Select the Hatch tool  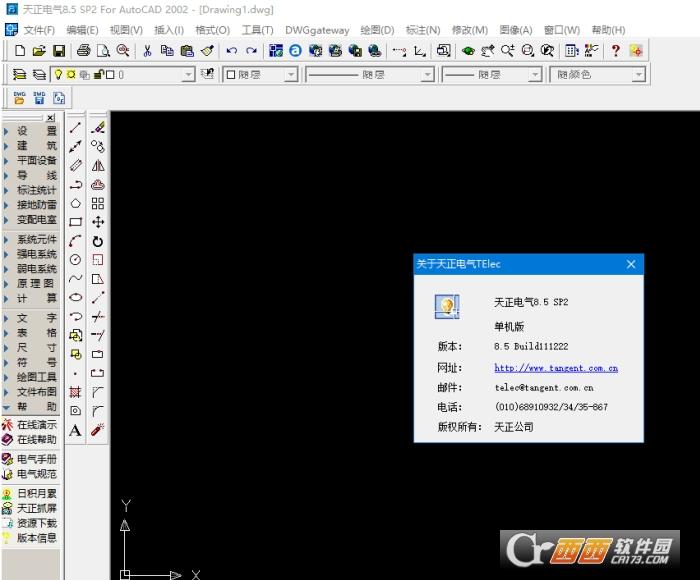[x=75, y=392]
